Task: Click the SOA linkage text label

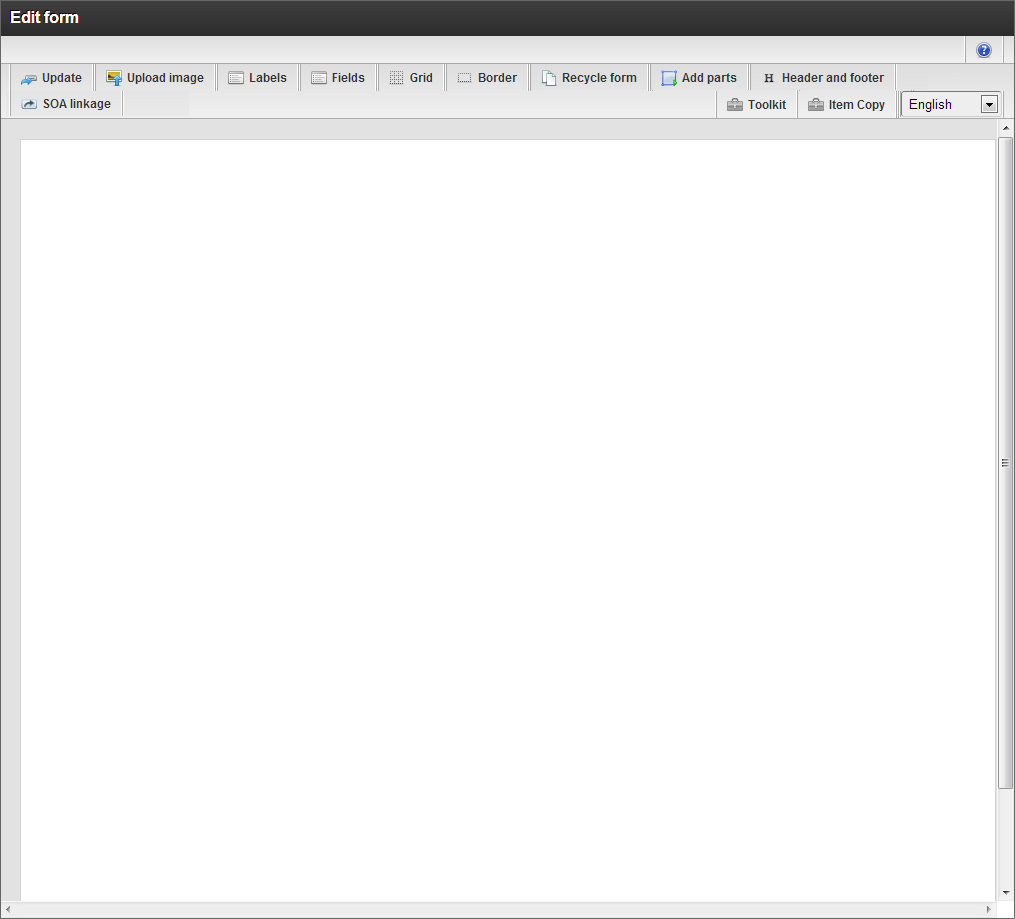Action: (x=76, y=104)
